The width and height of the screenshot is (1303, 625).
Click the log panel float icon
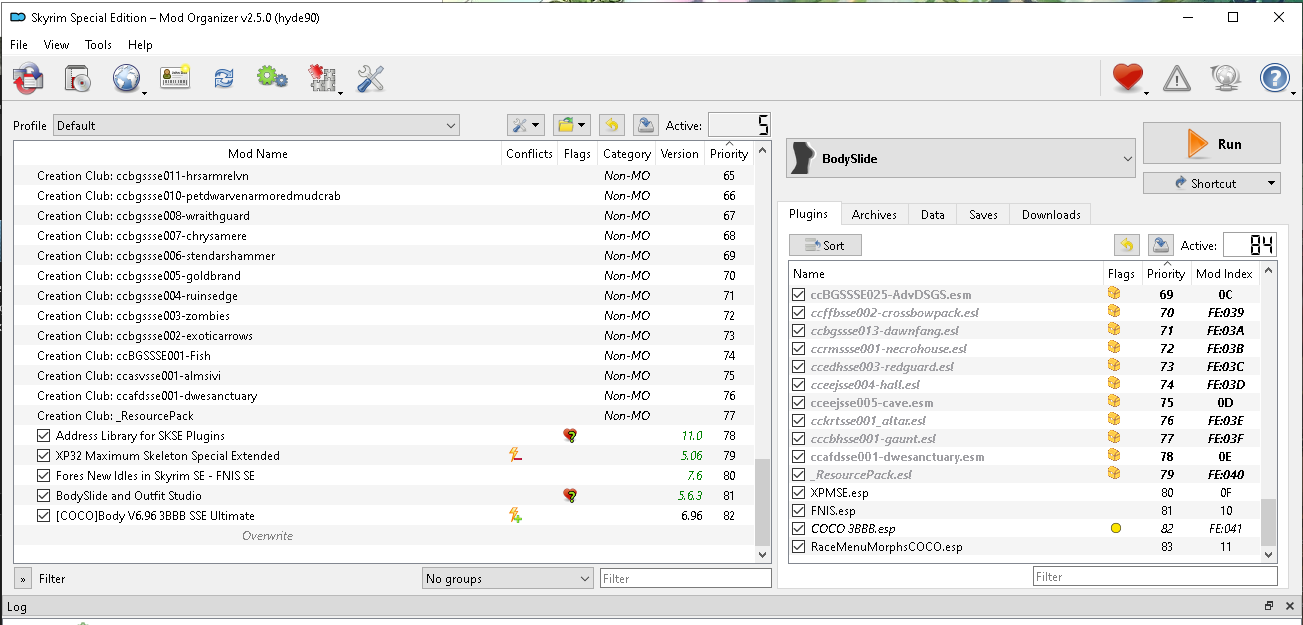[1269, 606]
